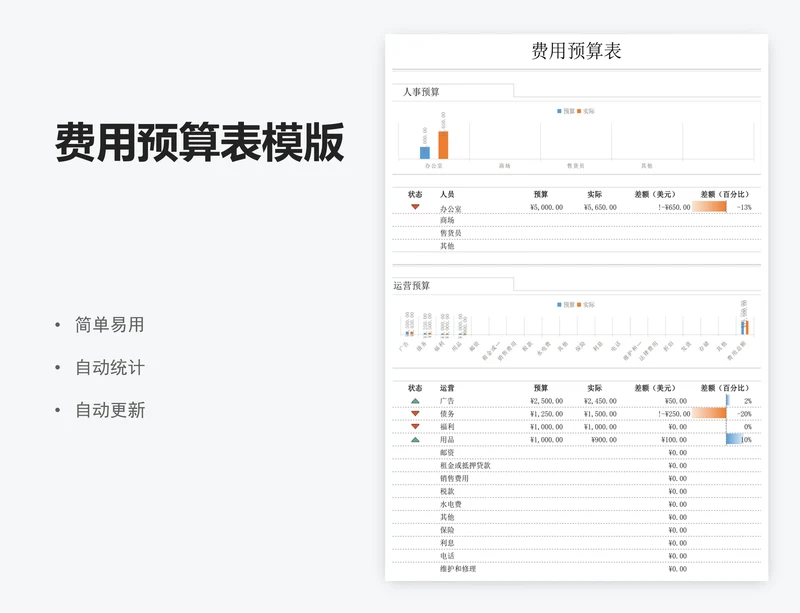Select the ¥1,500.00 actual cell for 债务
This screenshot has height=613, width=800.
coord(600,414)
